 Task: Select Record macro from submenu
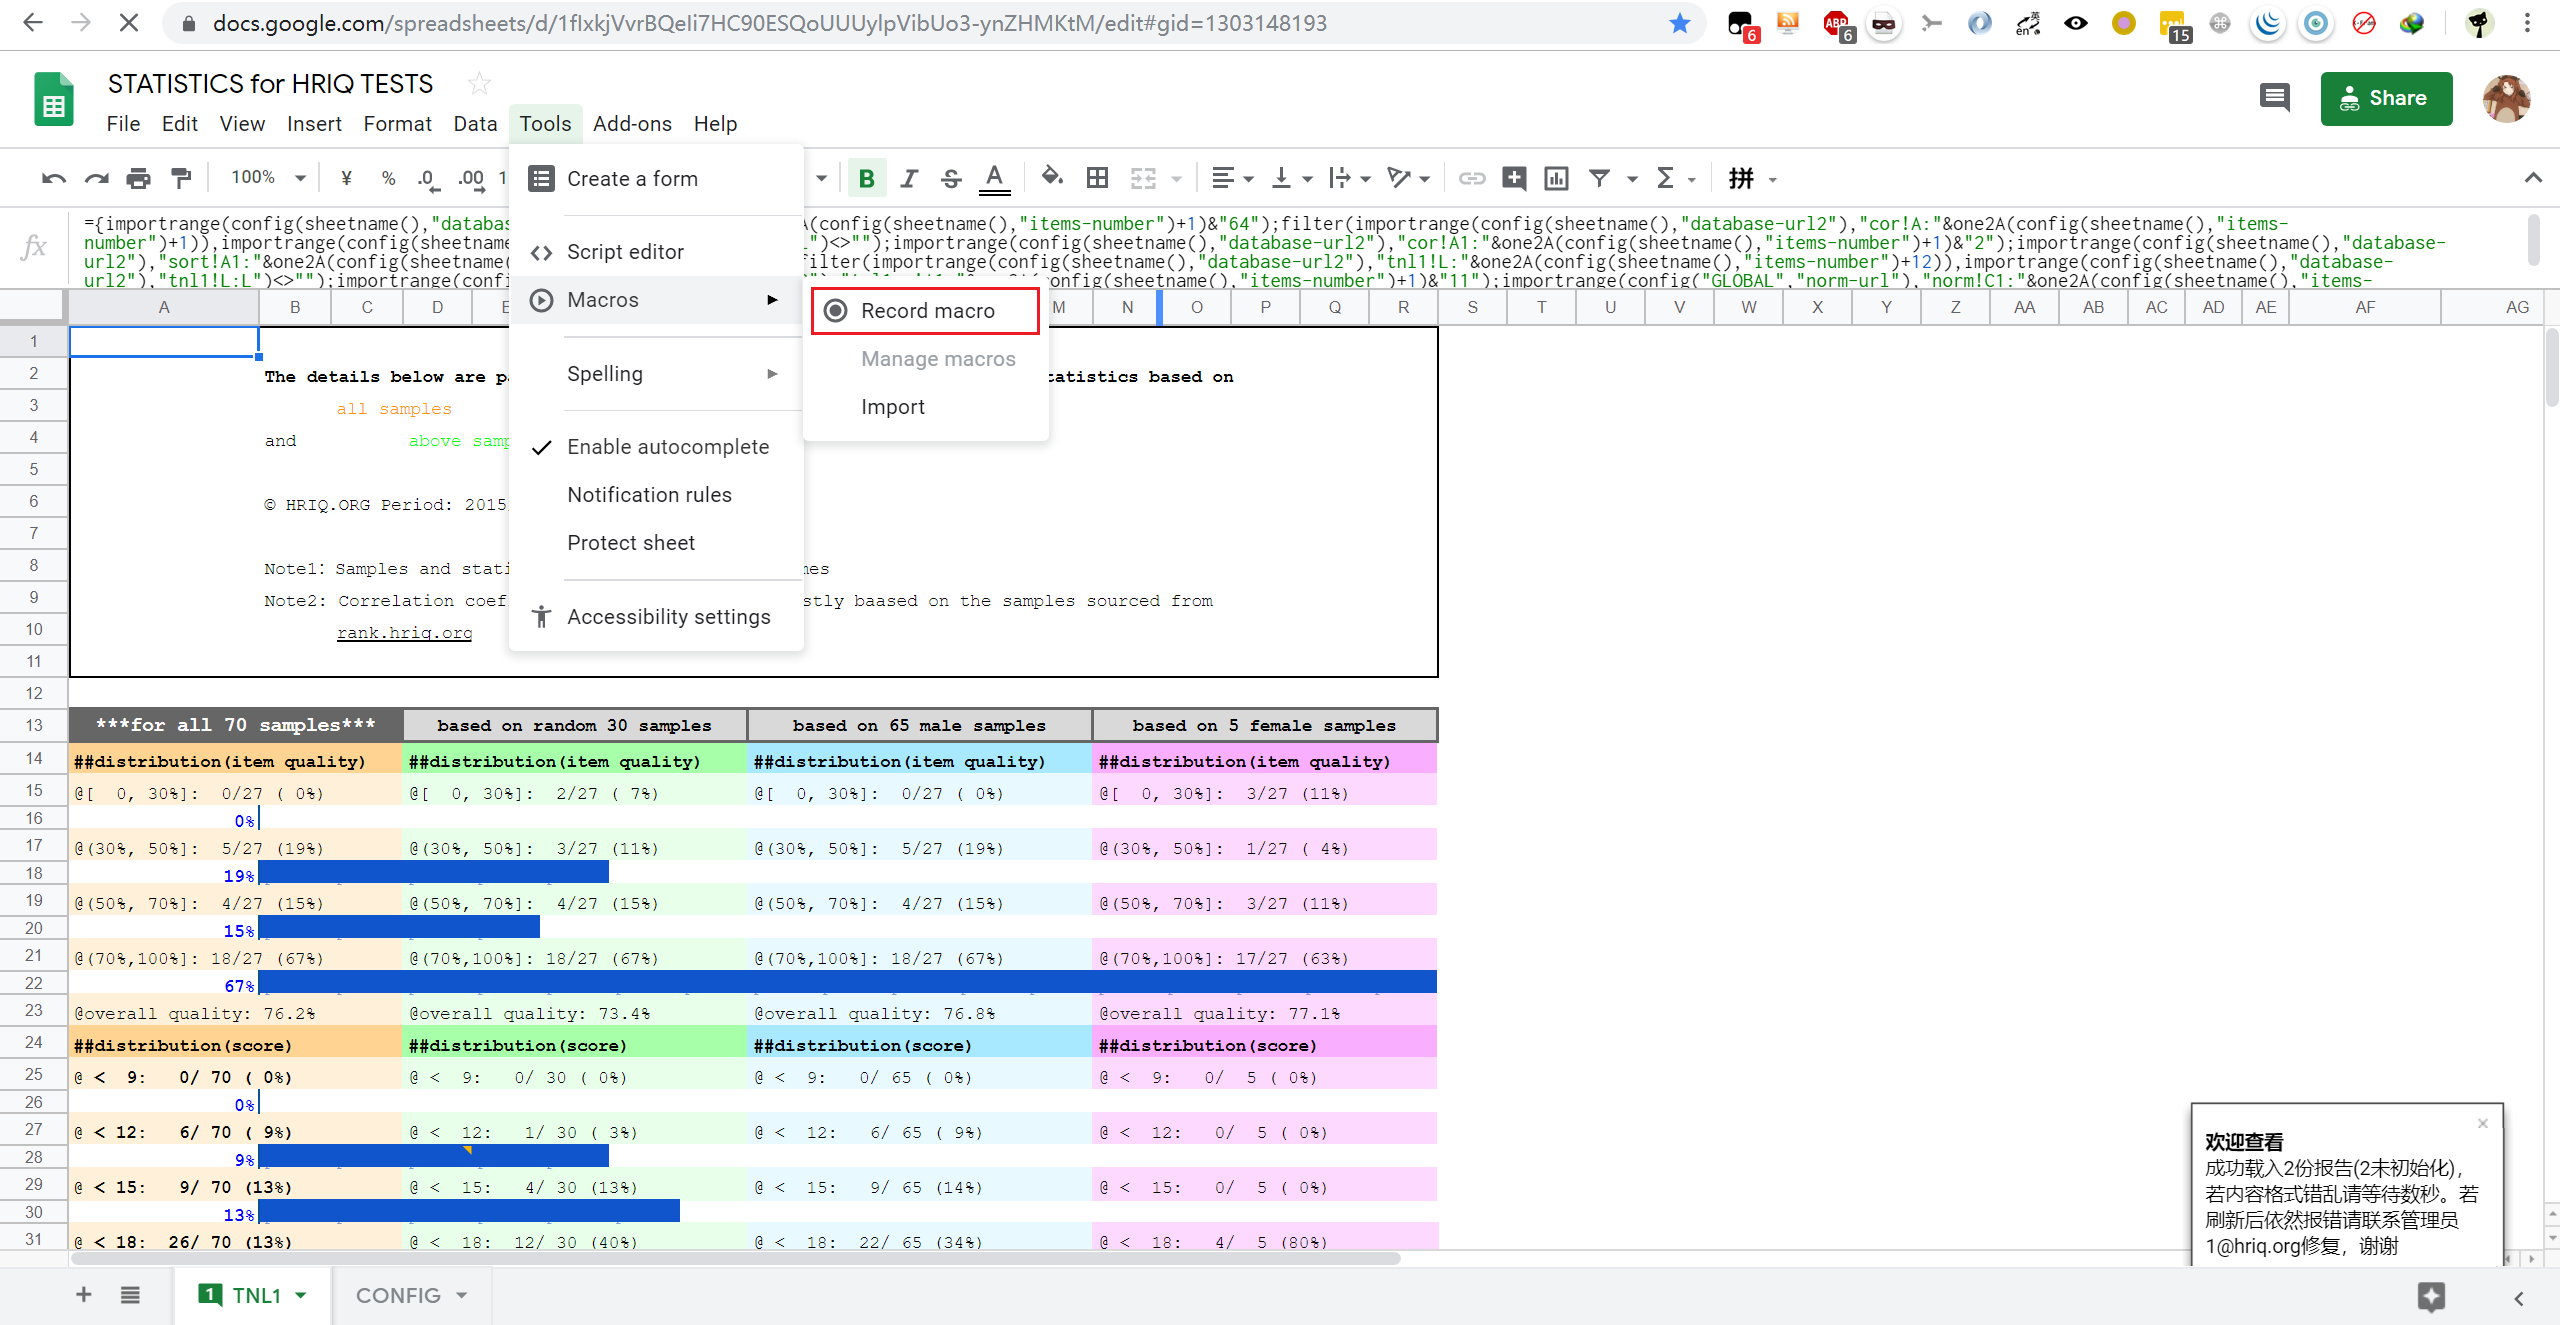pyautogui.click(x=926, y=311)
